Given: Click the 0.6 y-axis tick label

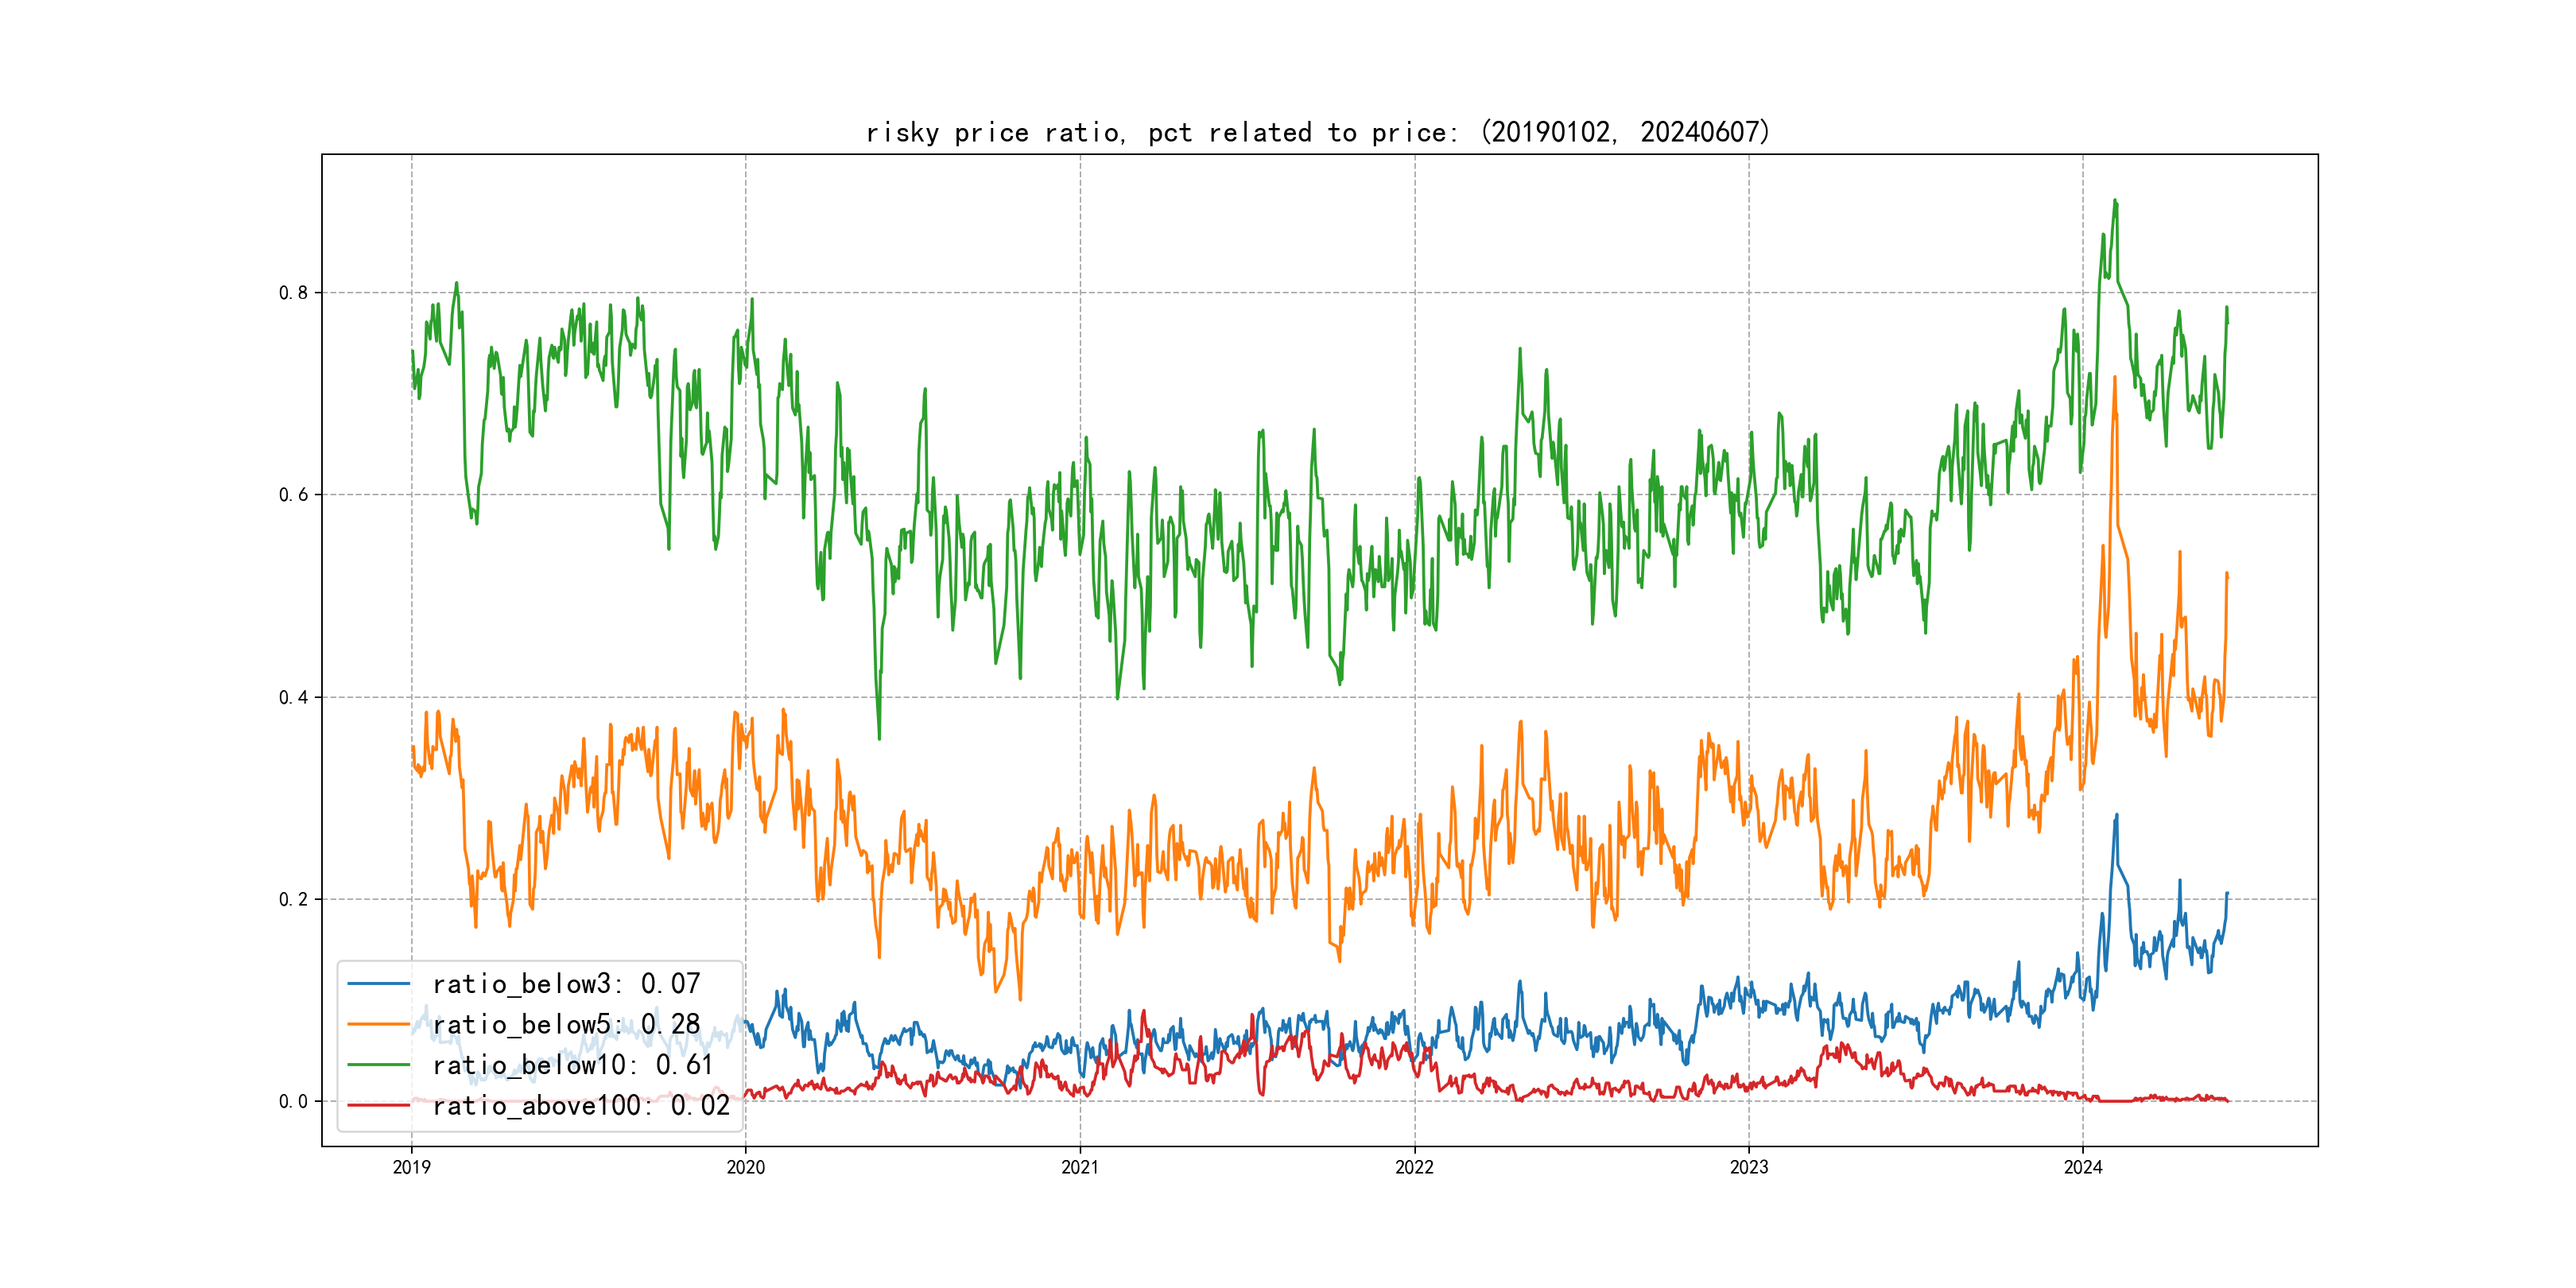Looking at the screenshot, I should click(293, 495).
